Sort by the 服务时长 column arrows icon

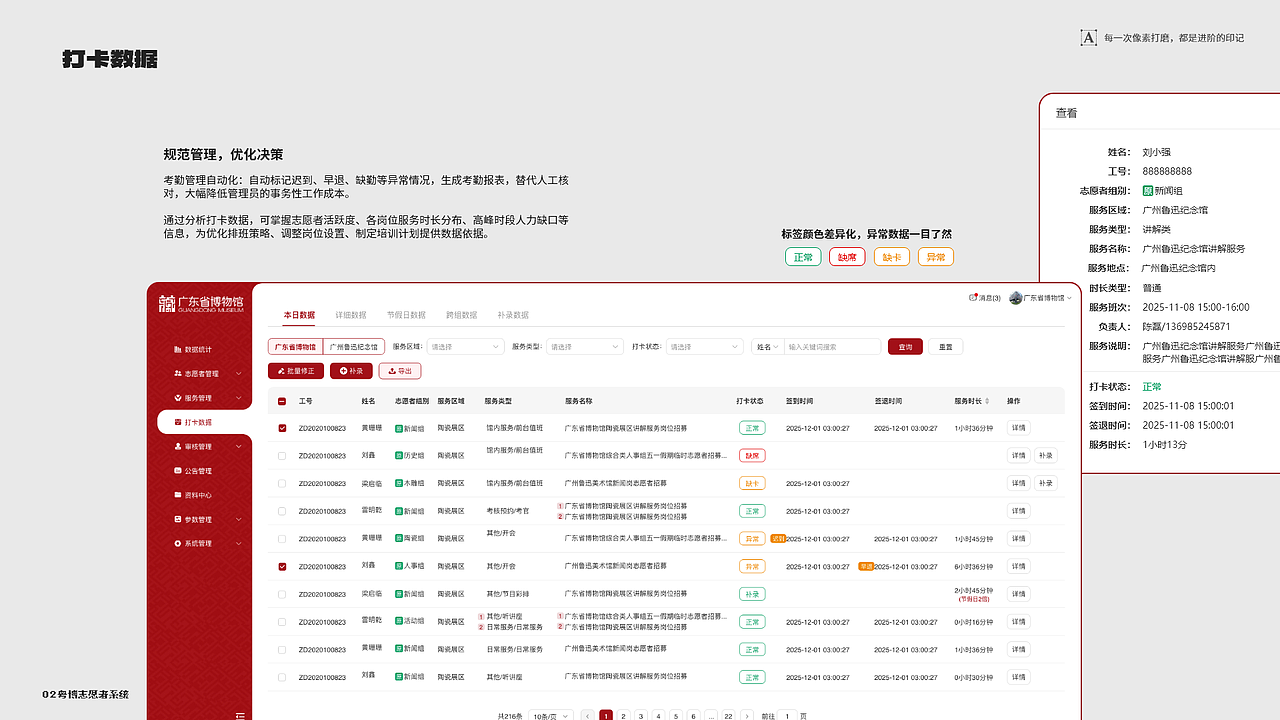[987, 401]
